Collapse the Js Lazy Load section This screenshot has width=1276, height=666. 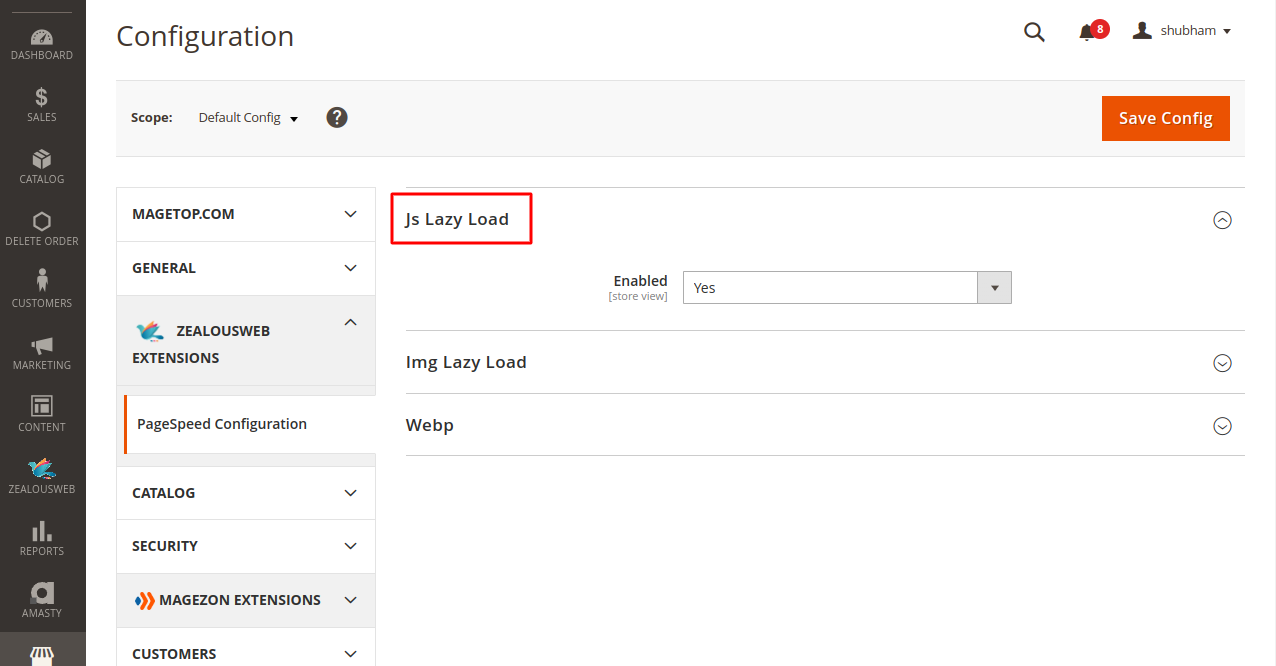tap(1222, 220)
